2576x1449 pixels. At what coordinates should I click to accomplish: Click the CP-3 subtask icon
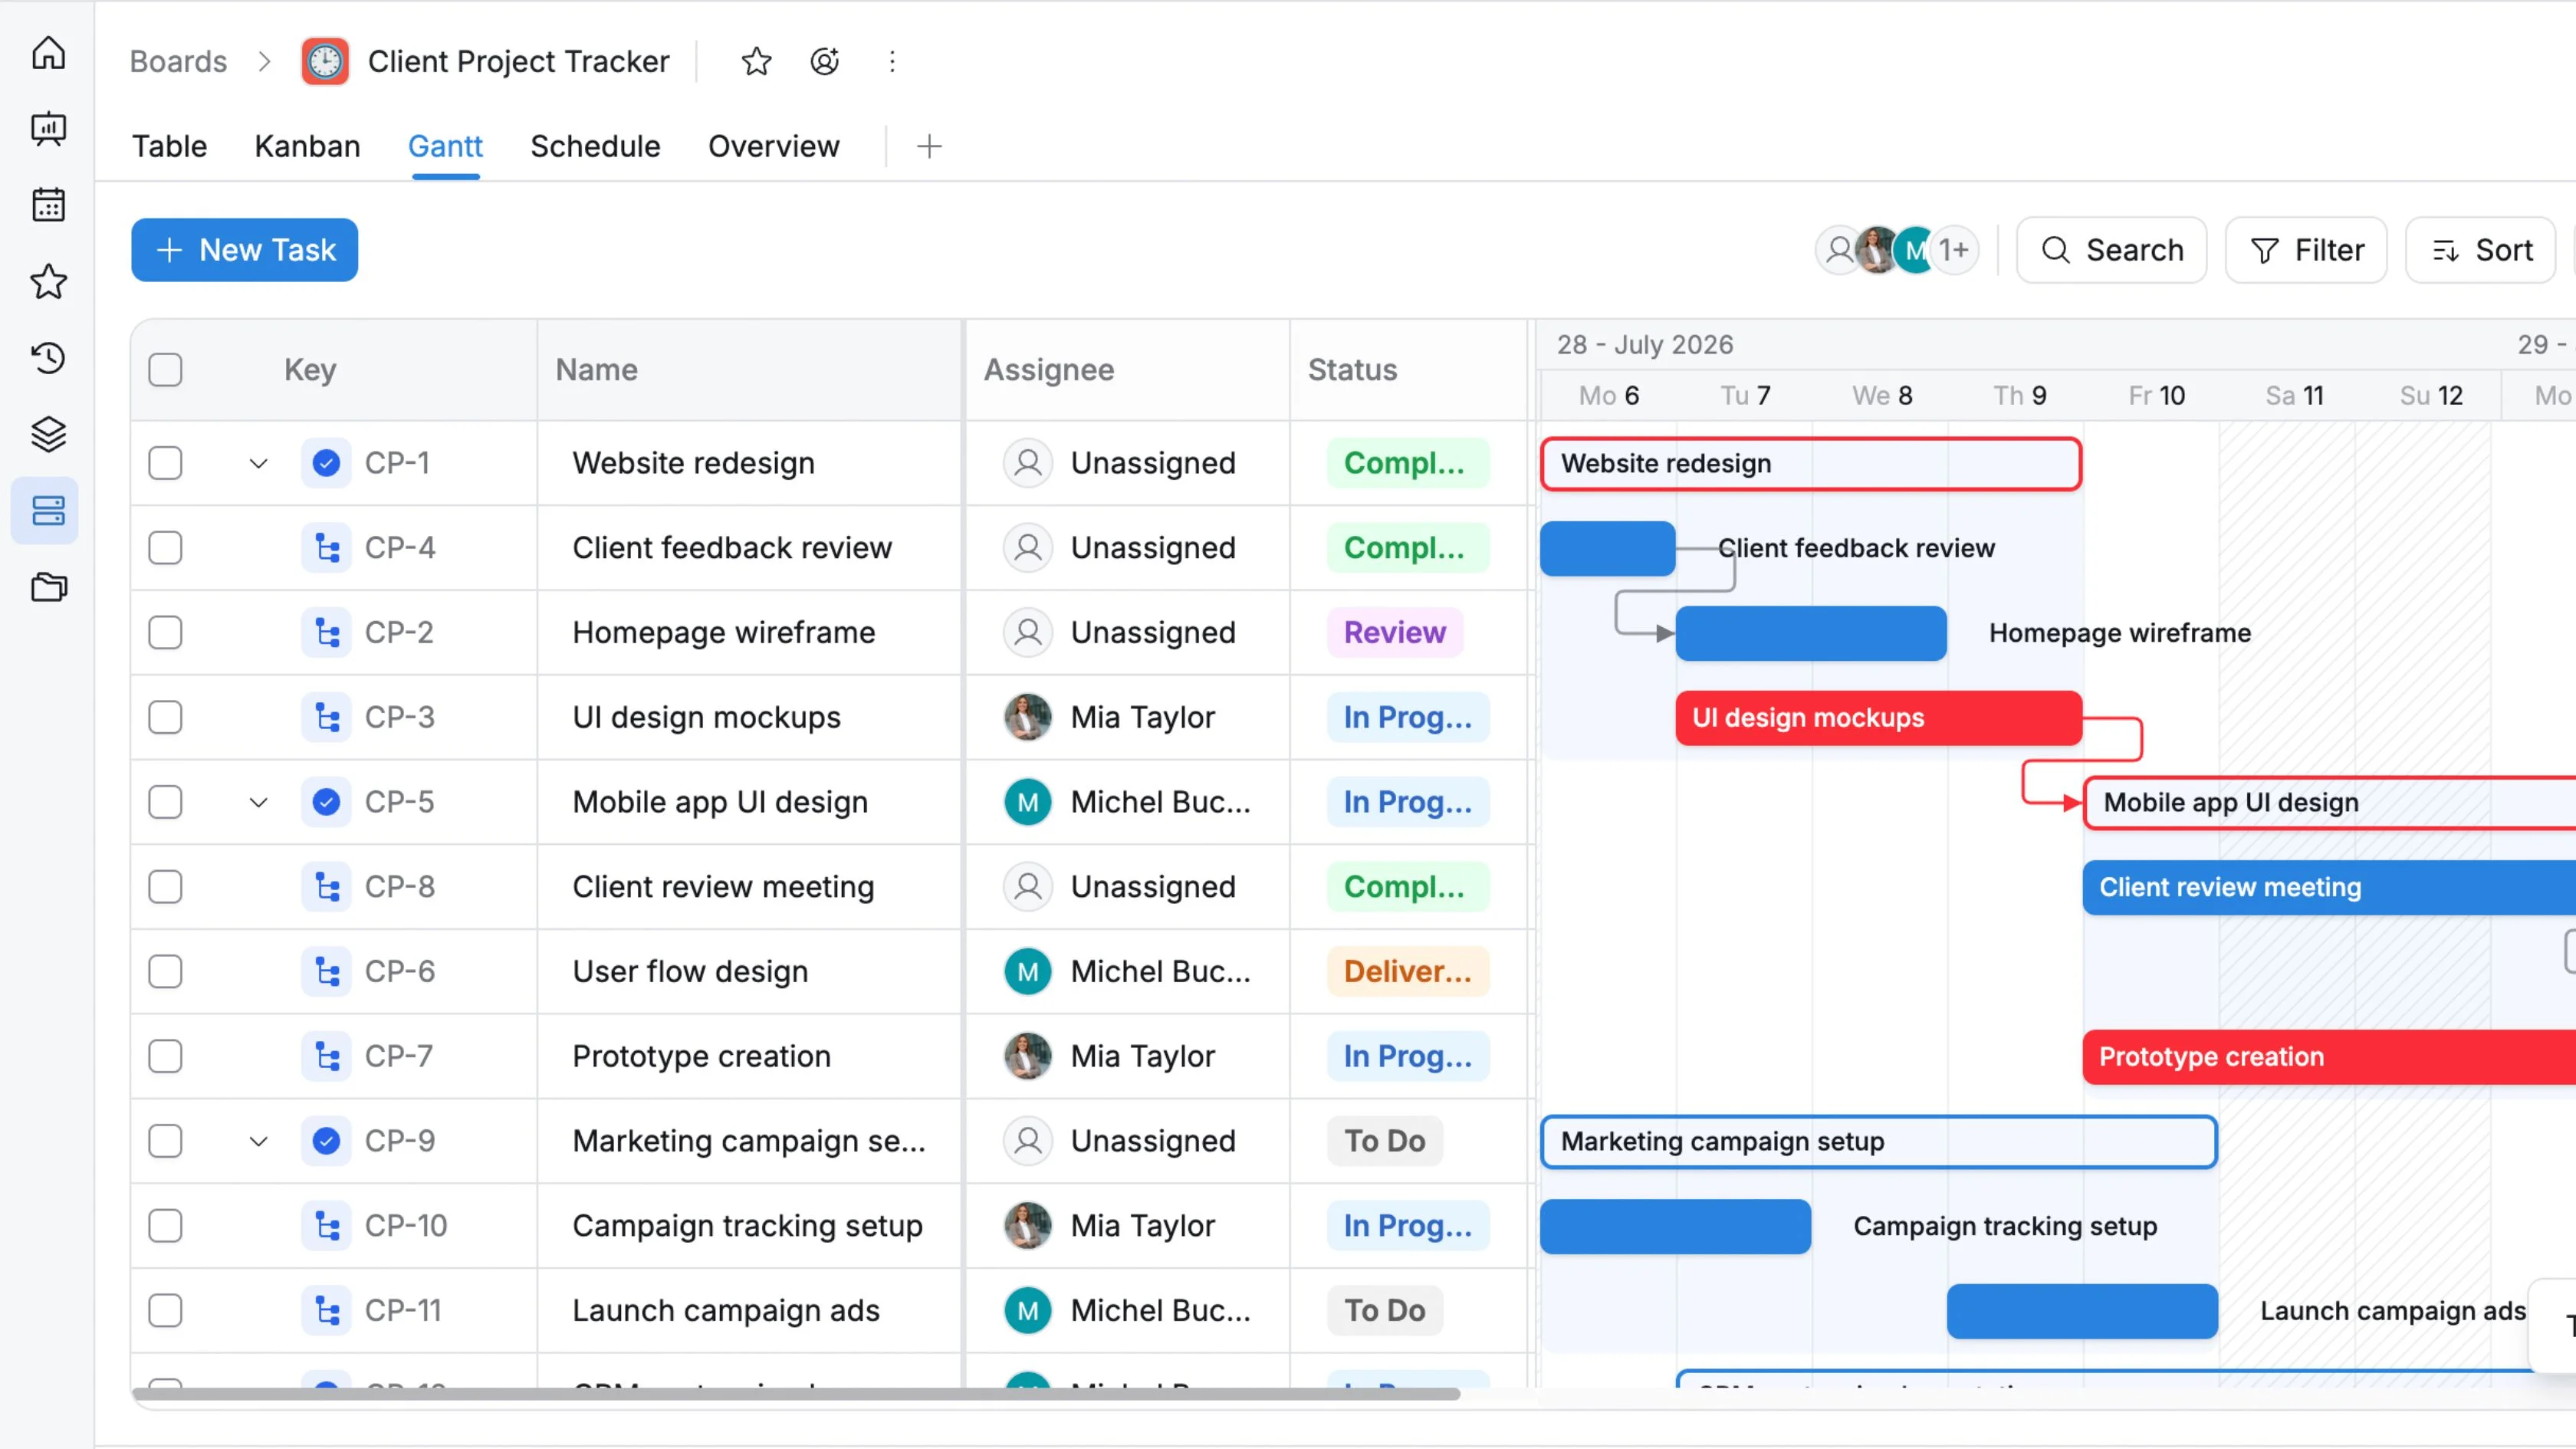326,717
